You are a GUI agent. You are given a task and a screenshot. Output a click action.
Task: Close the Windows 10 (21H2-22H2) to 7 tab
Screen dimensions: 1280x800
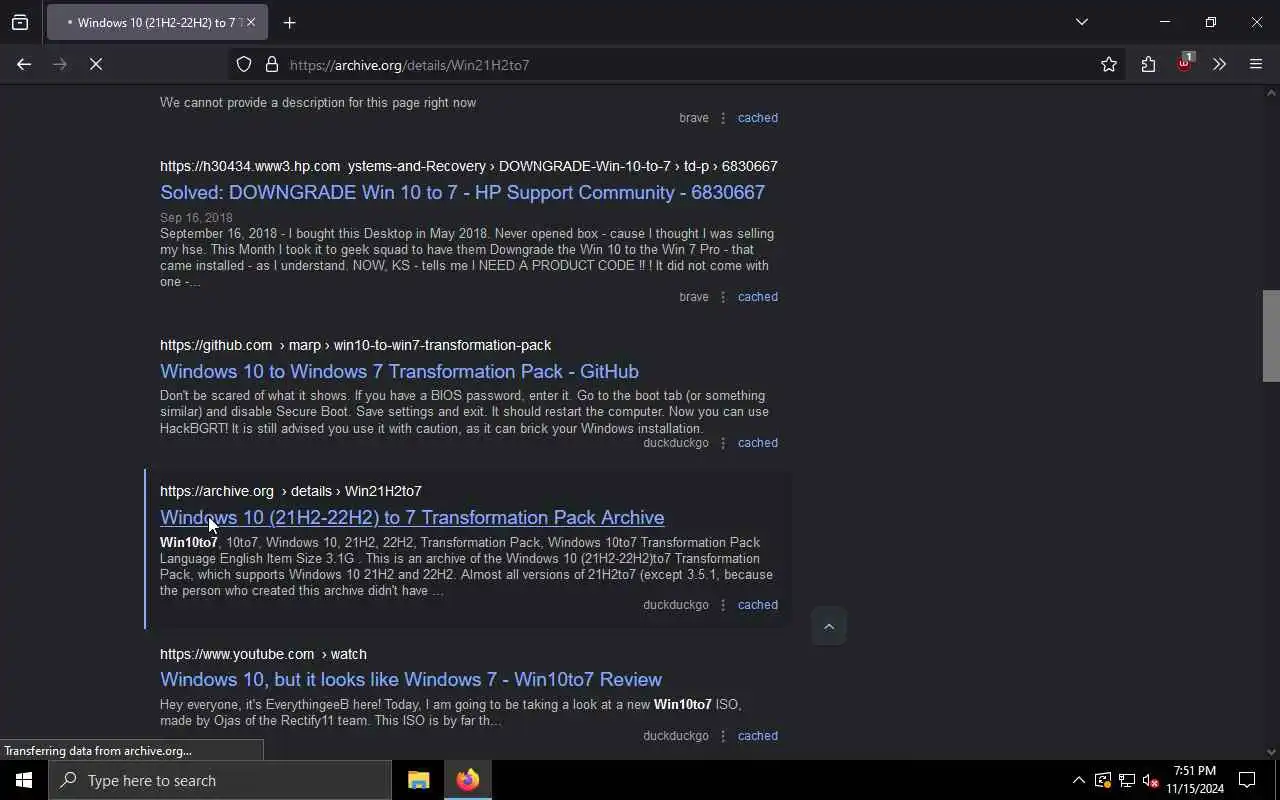pyautogui.click(x=251, y=22)
